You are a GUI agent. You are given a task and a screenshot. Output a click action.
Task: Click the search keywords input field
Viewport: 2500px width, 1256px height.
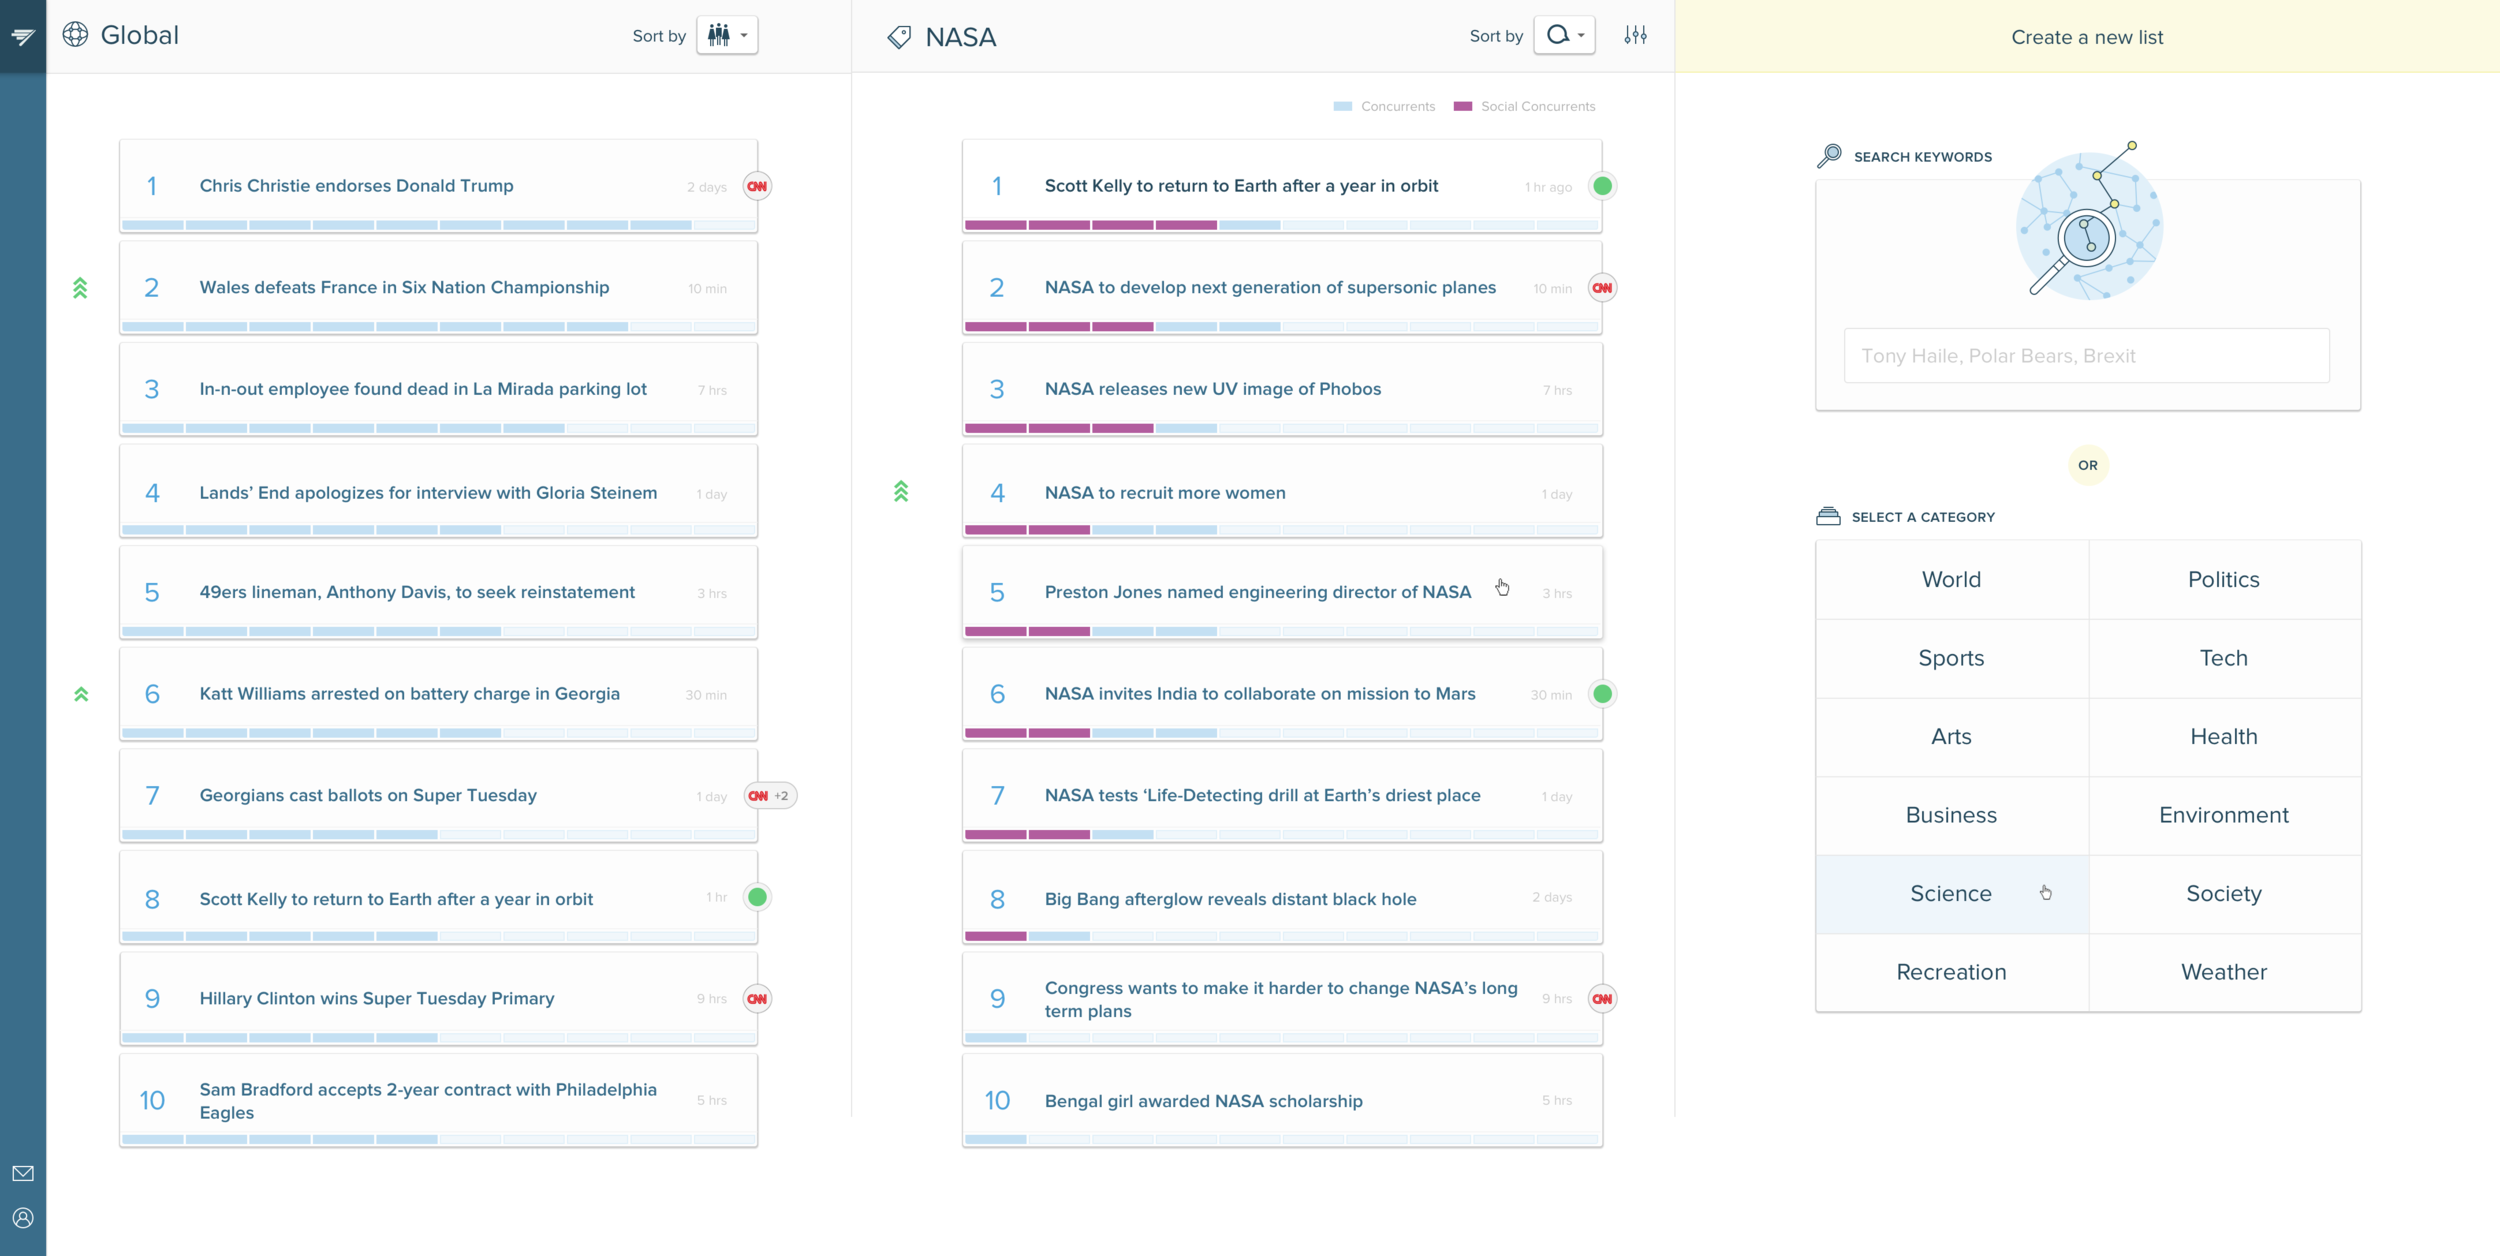coord(2086,356)
